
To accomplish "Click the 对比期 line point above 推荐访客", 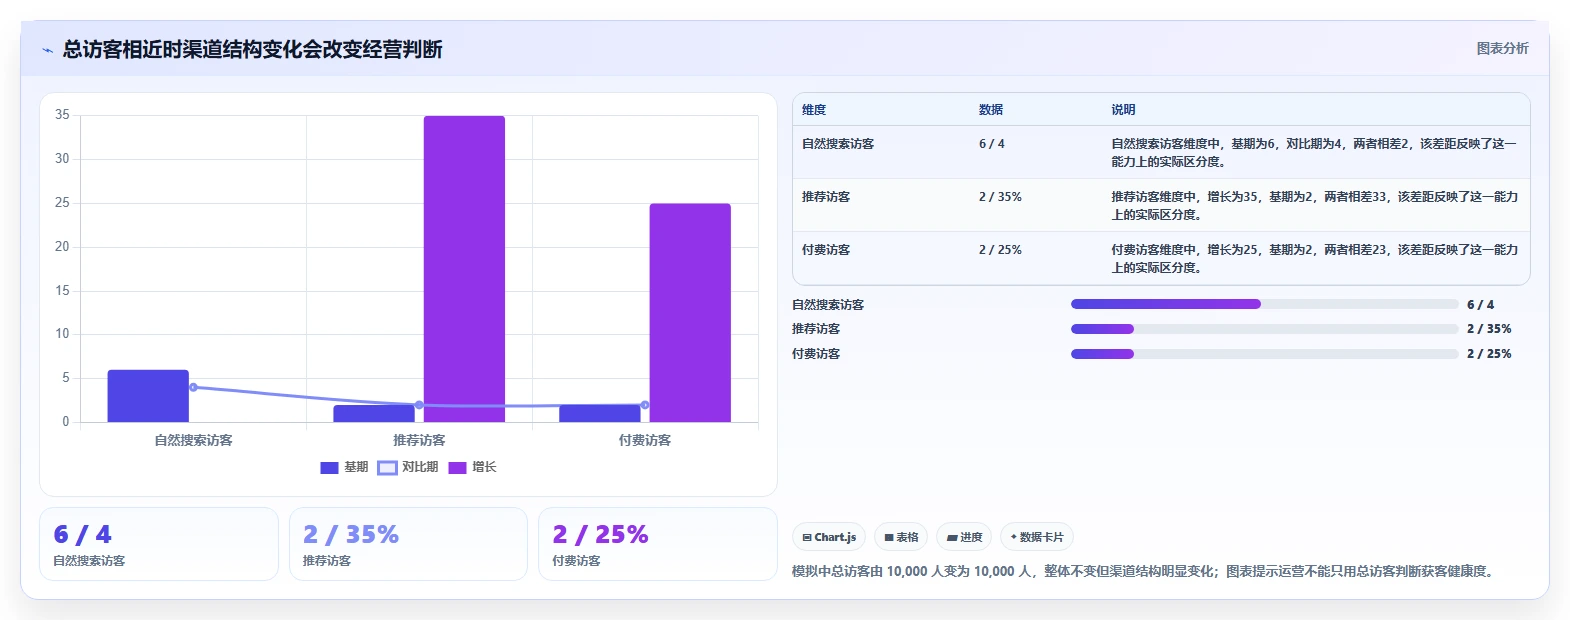I will tap(419, 405).
